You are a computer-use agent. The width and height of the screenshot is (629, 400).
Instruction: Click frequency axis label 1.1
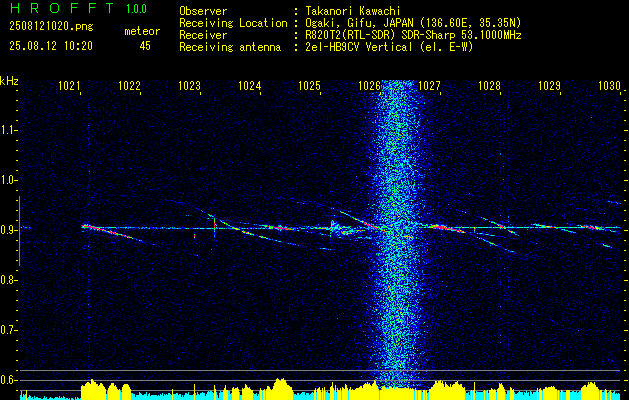pos(8,130)
